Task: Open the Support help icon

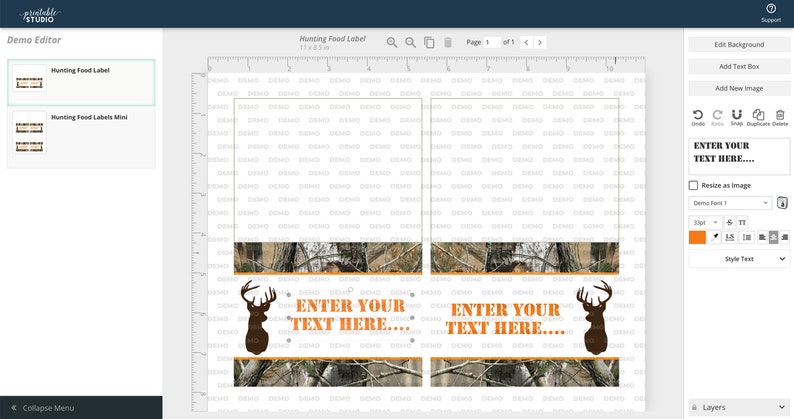Action: (771, 13)
